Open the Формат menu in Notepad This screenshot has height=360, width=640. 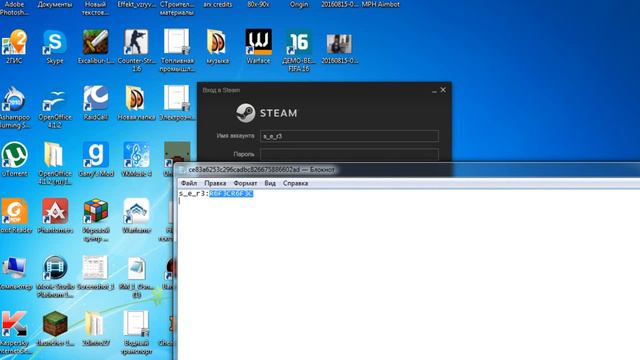click(x=245, y=183)
